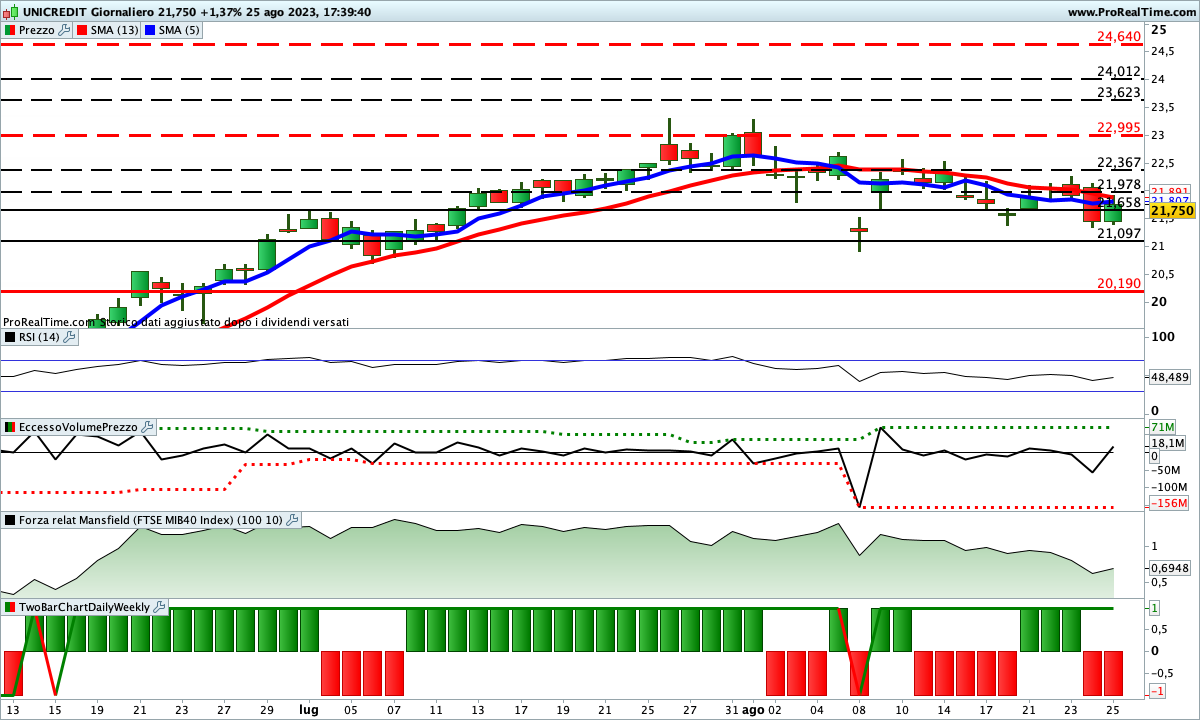1200x720 pixels.
Task: Click the 22,995 red level label
Action: click(x=1119, y=127)
